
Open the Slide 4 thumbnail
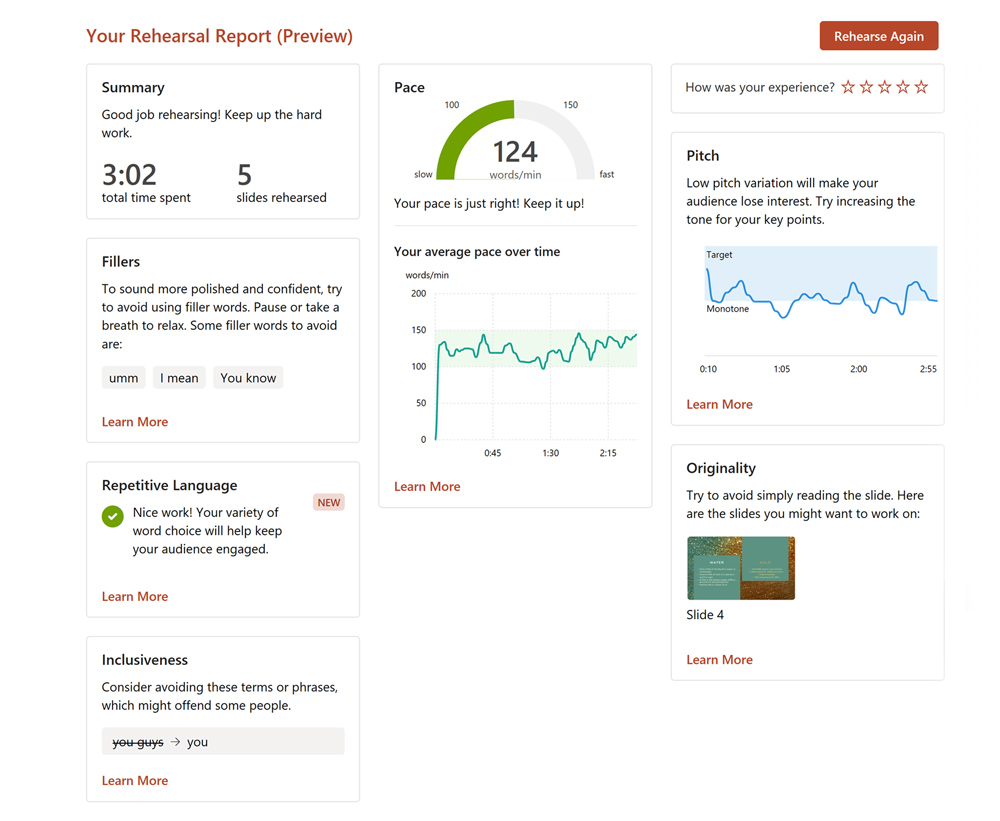[x=740, y=568]
